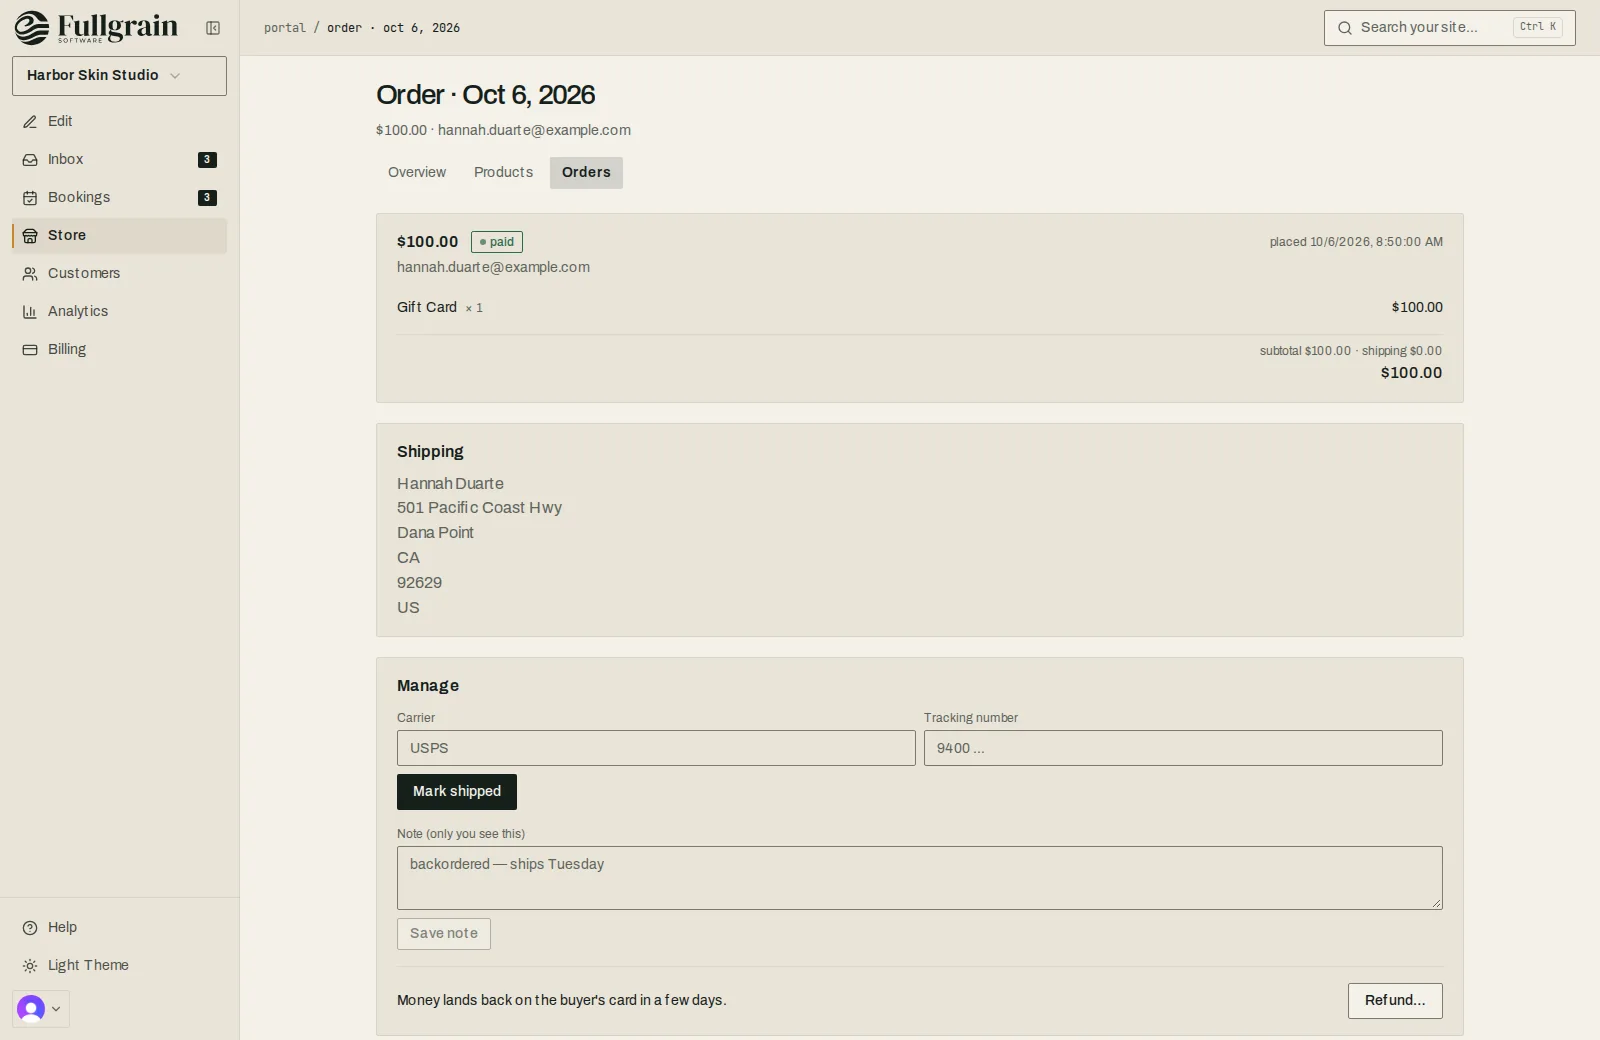Open Bookings in the sidebar
The image size is (1600, 1040).
pyautogui.click(x=119, y=198)
